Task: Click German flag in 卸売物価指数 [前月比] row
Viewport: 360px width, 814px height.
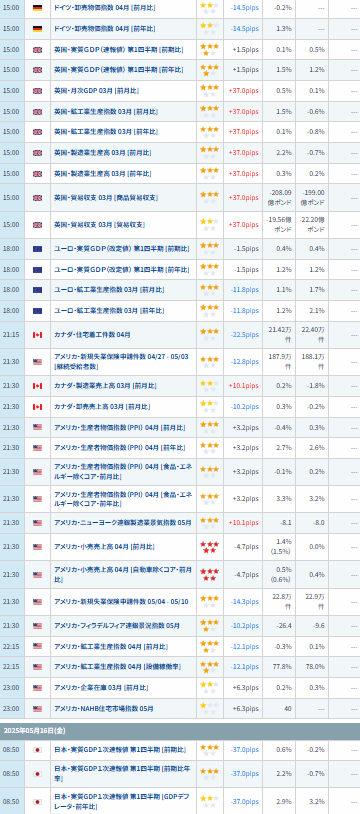Action: coord(37,8)
